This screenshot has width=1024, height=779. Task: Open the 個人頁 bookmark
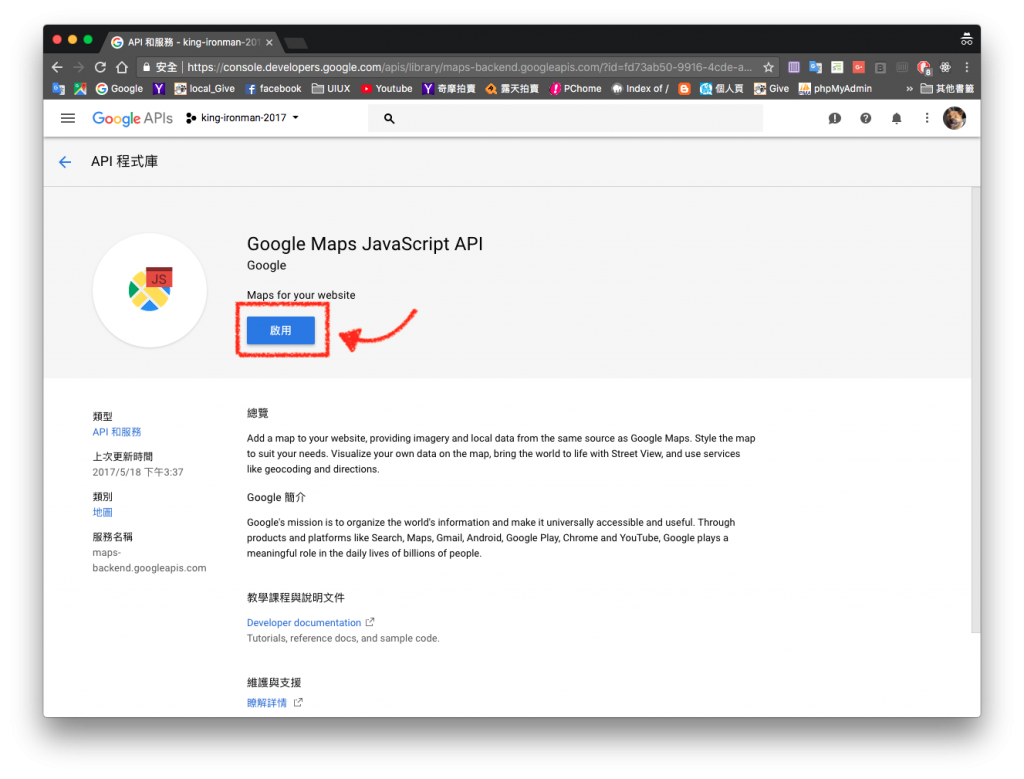(x=722, y=89)
